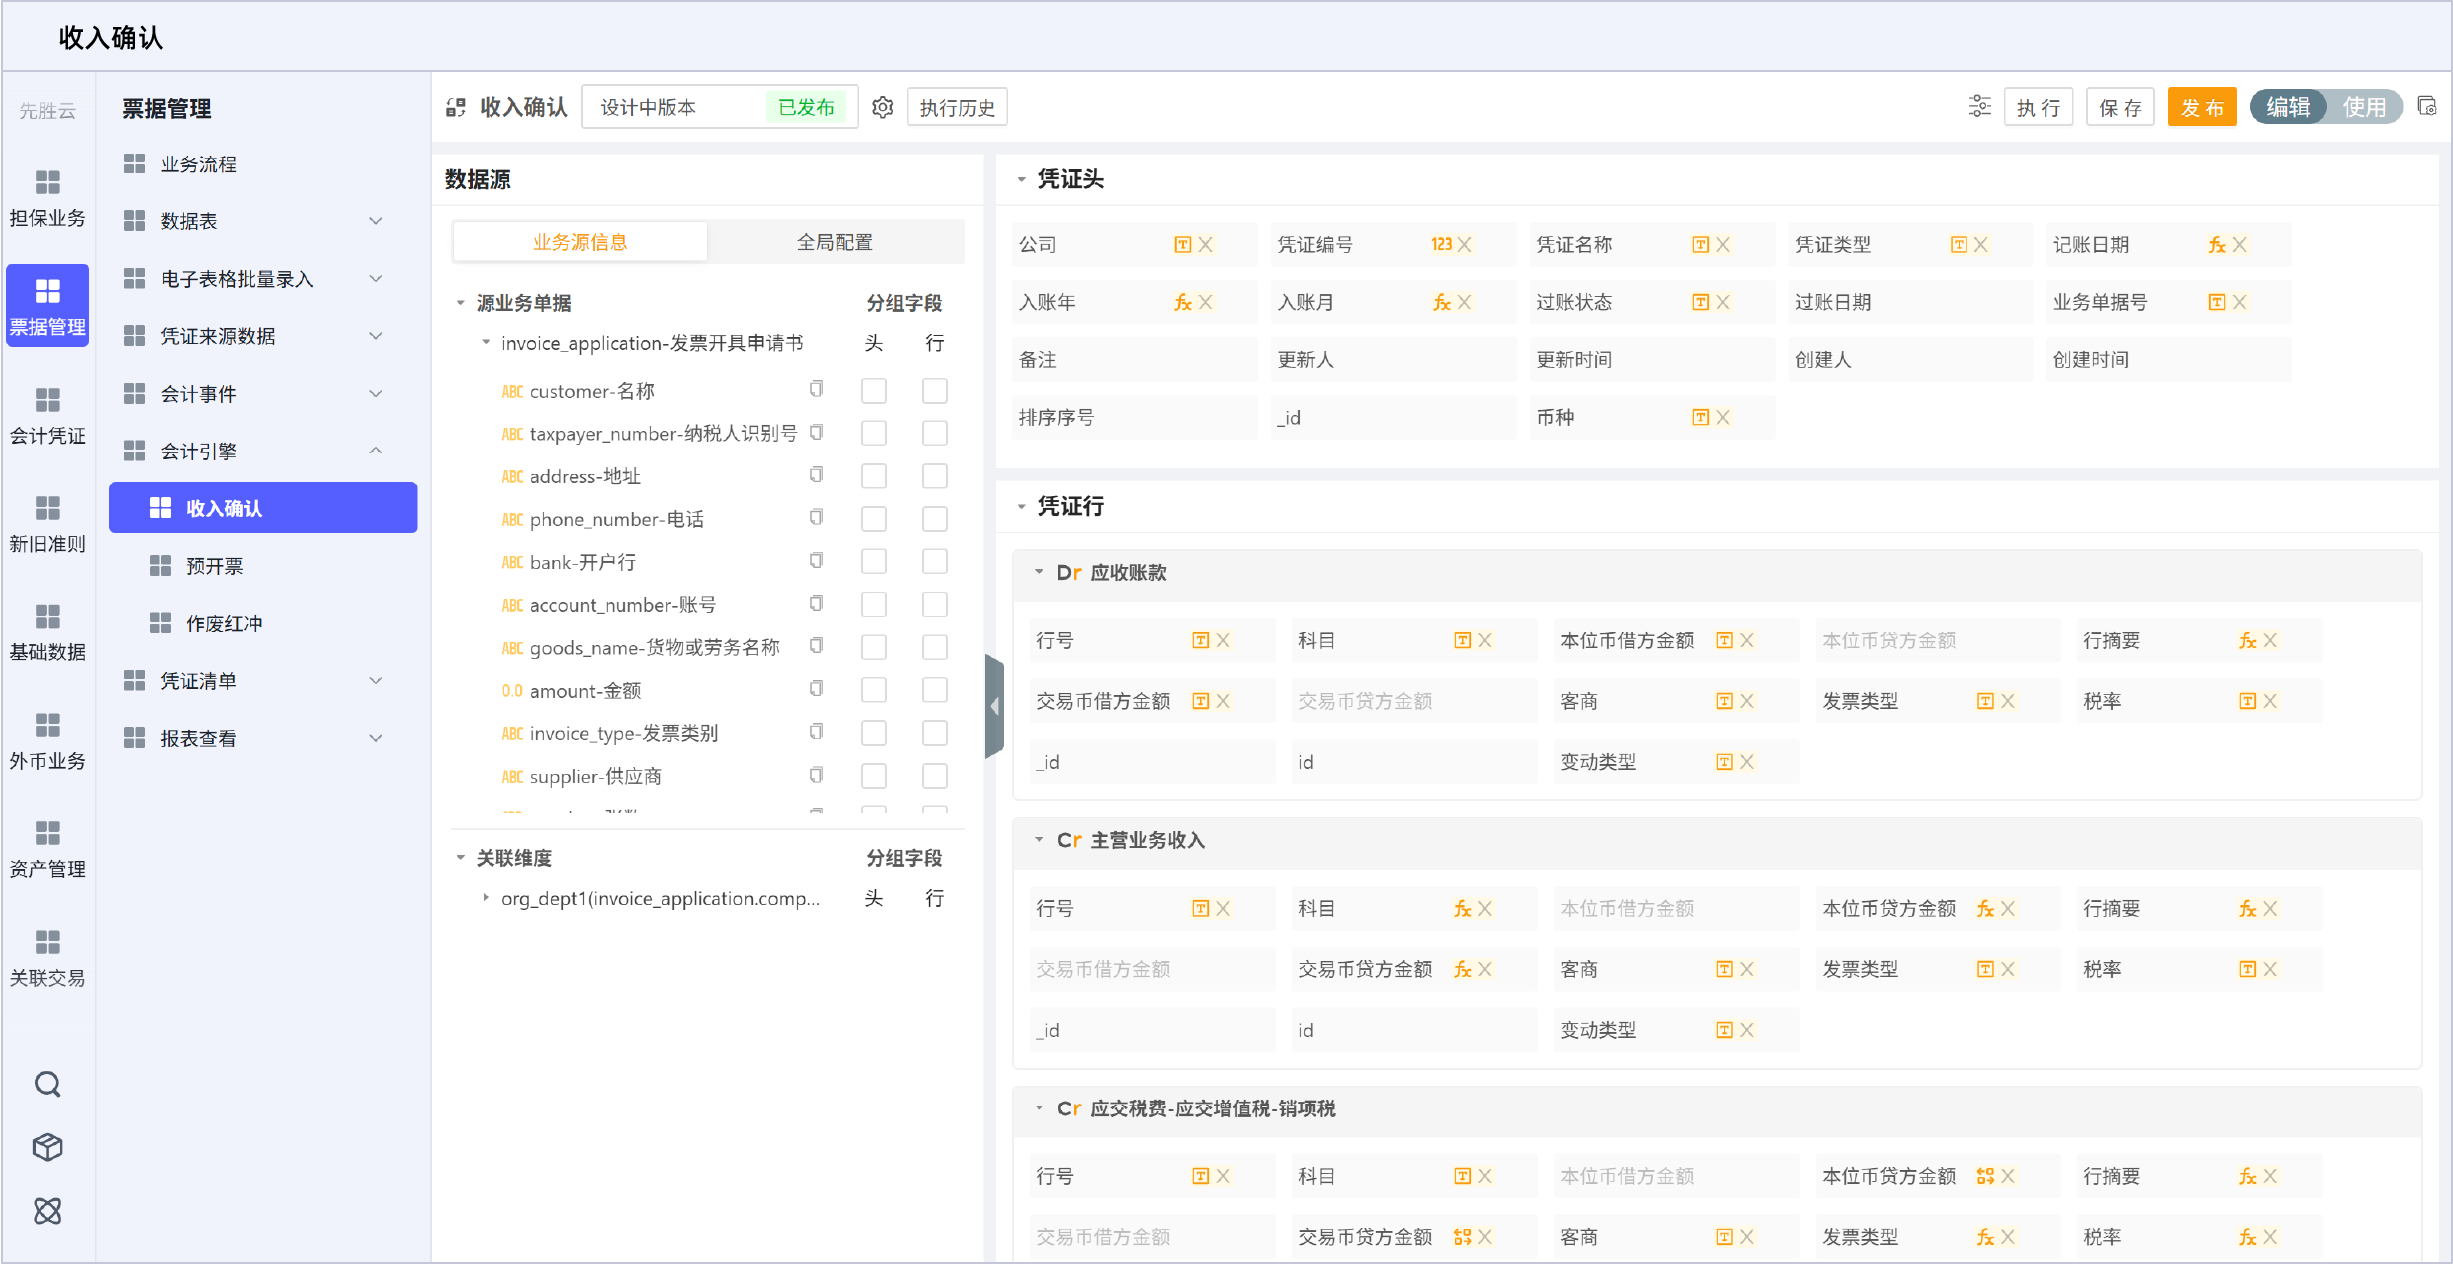Expand org_dept1 tree node under 关联维度
2453x1264 pixels.
point(486,898)
